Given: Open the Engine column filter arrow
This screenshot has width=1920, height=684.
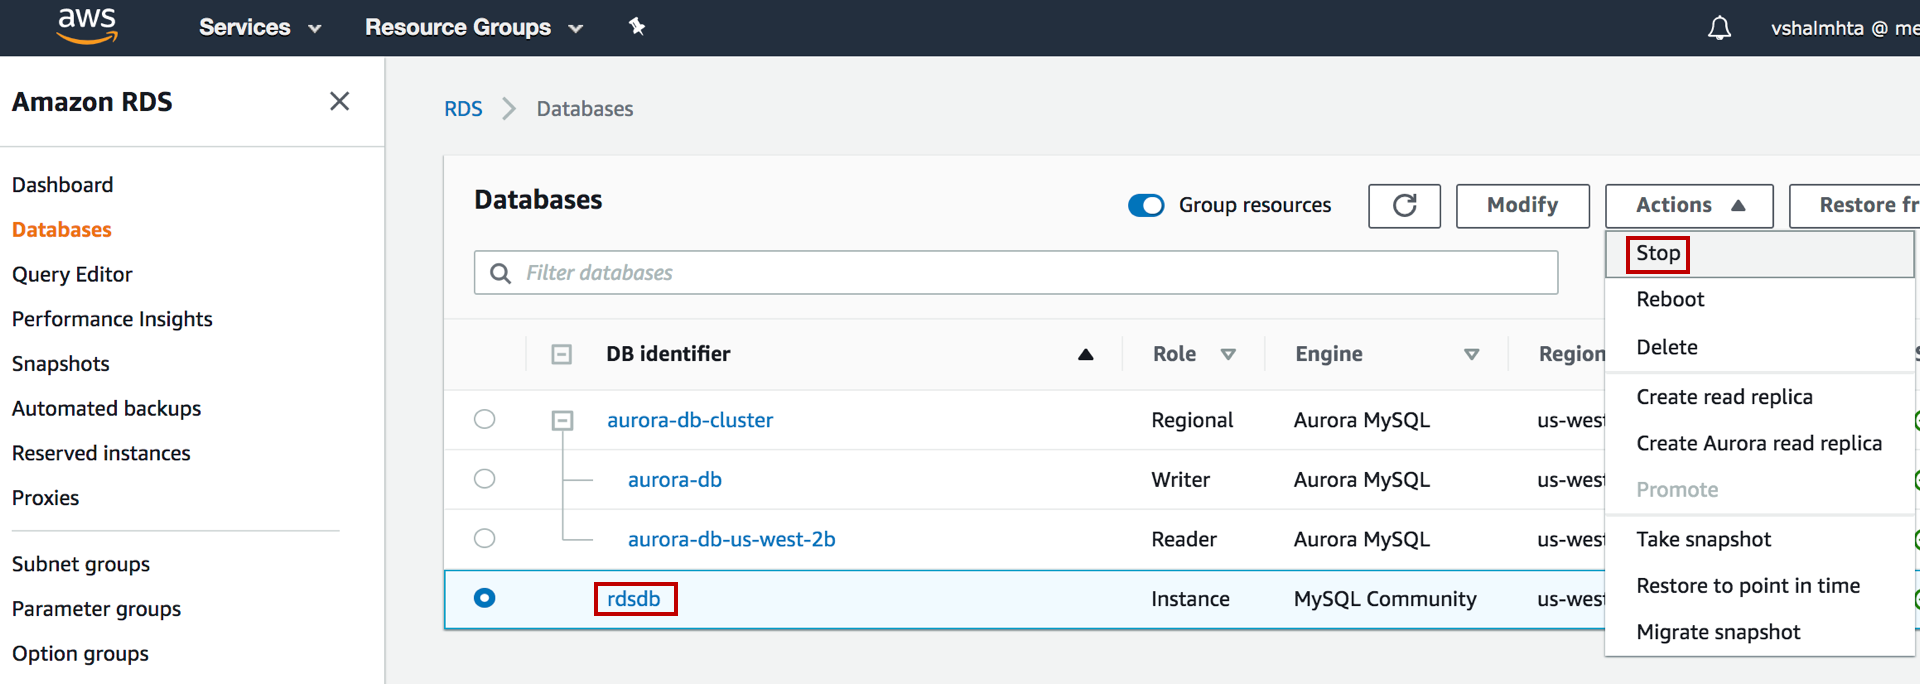Looking at the screenshot, I should pos(1471,354).
